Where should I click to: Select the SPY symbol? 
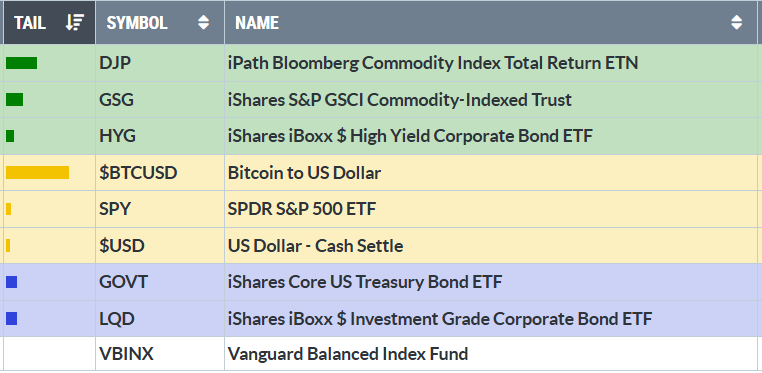115,209
